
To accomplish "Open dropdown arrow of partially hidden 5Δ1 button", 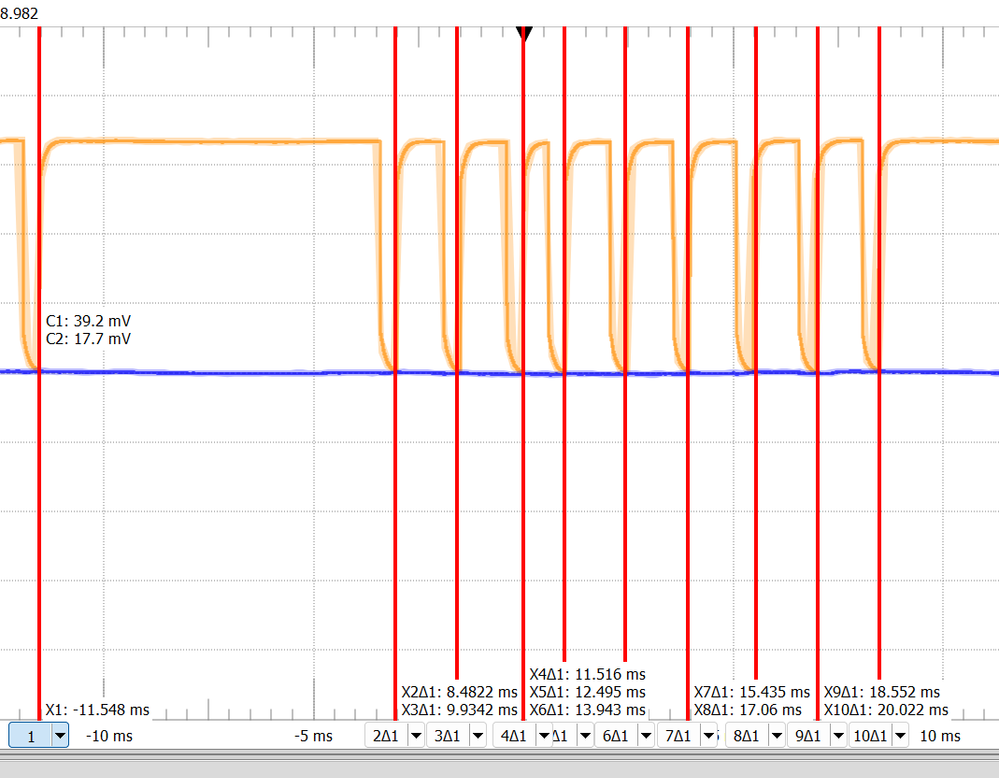I will tap(585, 736).
